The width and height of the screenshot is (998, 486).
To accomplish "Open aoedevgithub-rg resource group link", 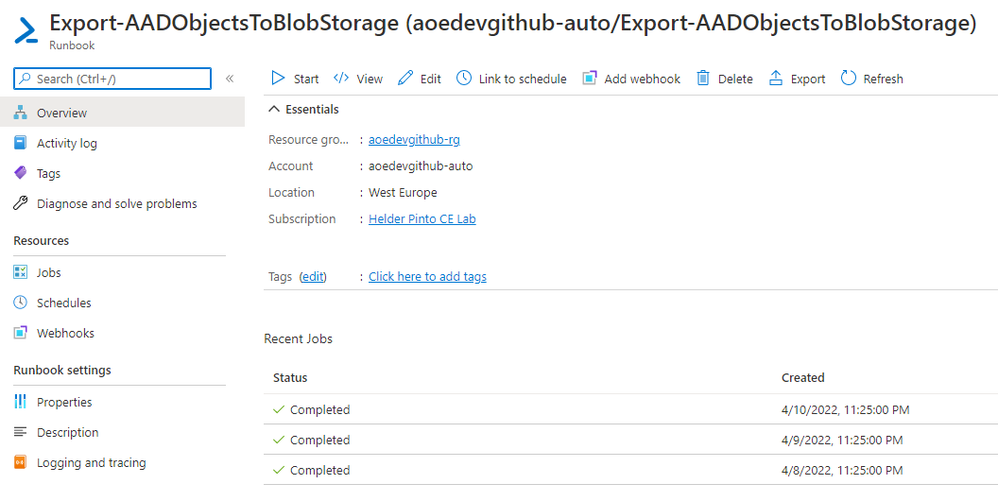I will 414,140.
